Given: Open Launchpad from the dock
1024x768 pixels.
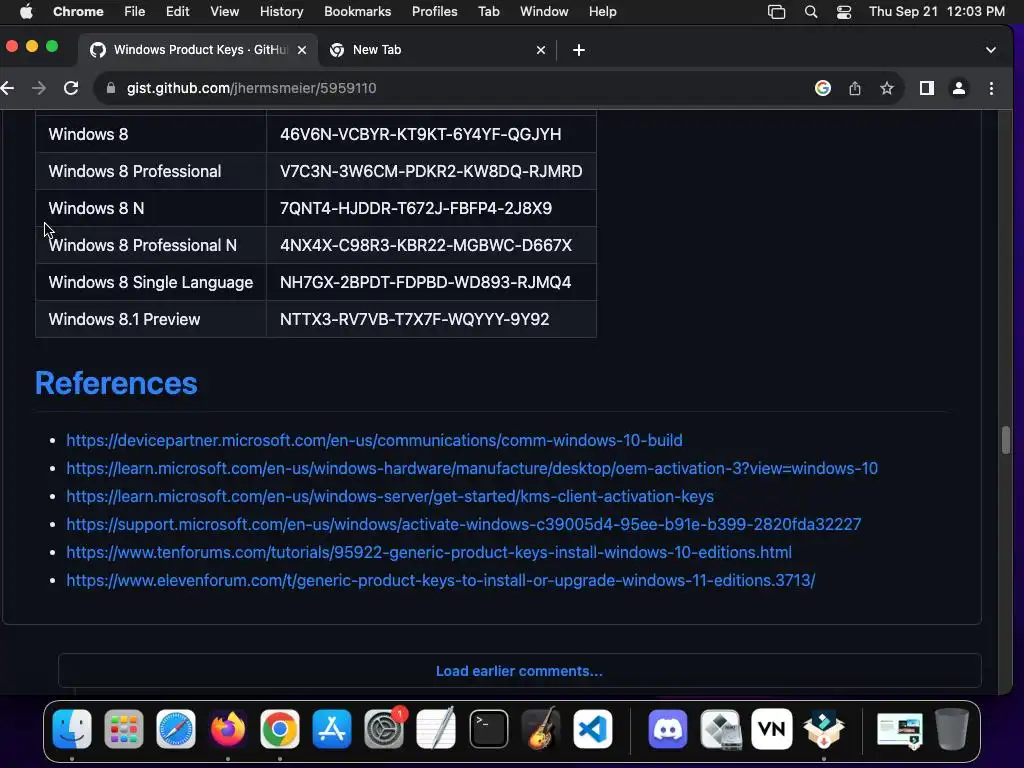Looking at the screenshot, I should pos(123,729).
